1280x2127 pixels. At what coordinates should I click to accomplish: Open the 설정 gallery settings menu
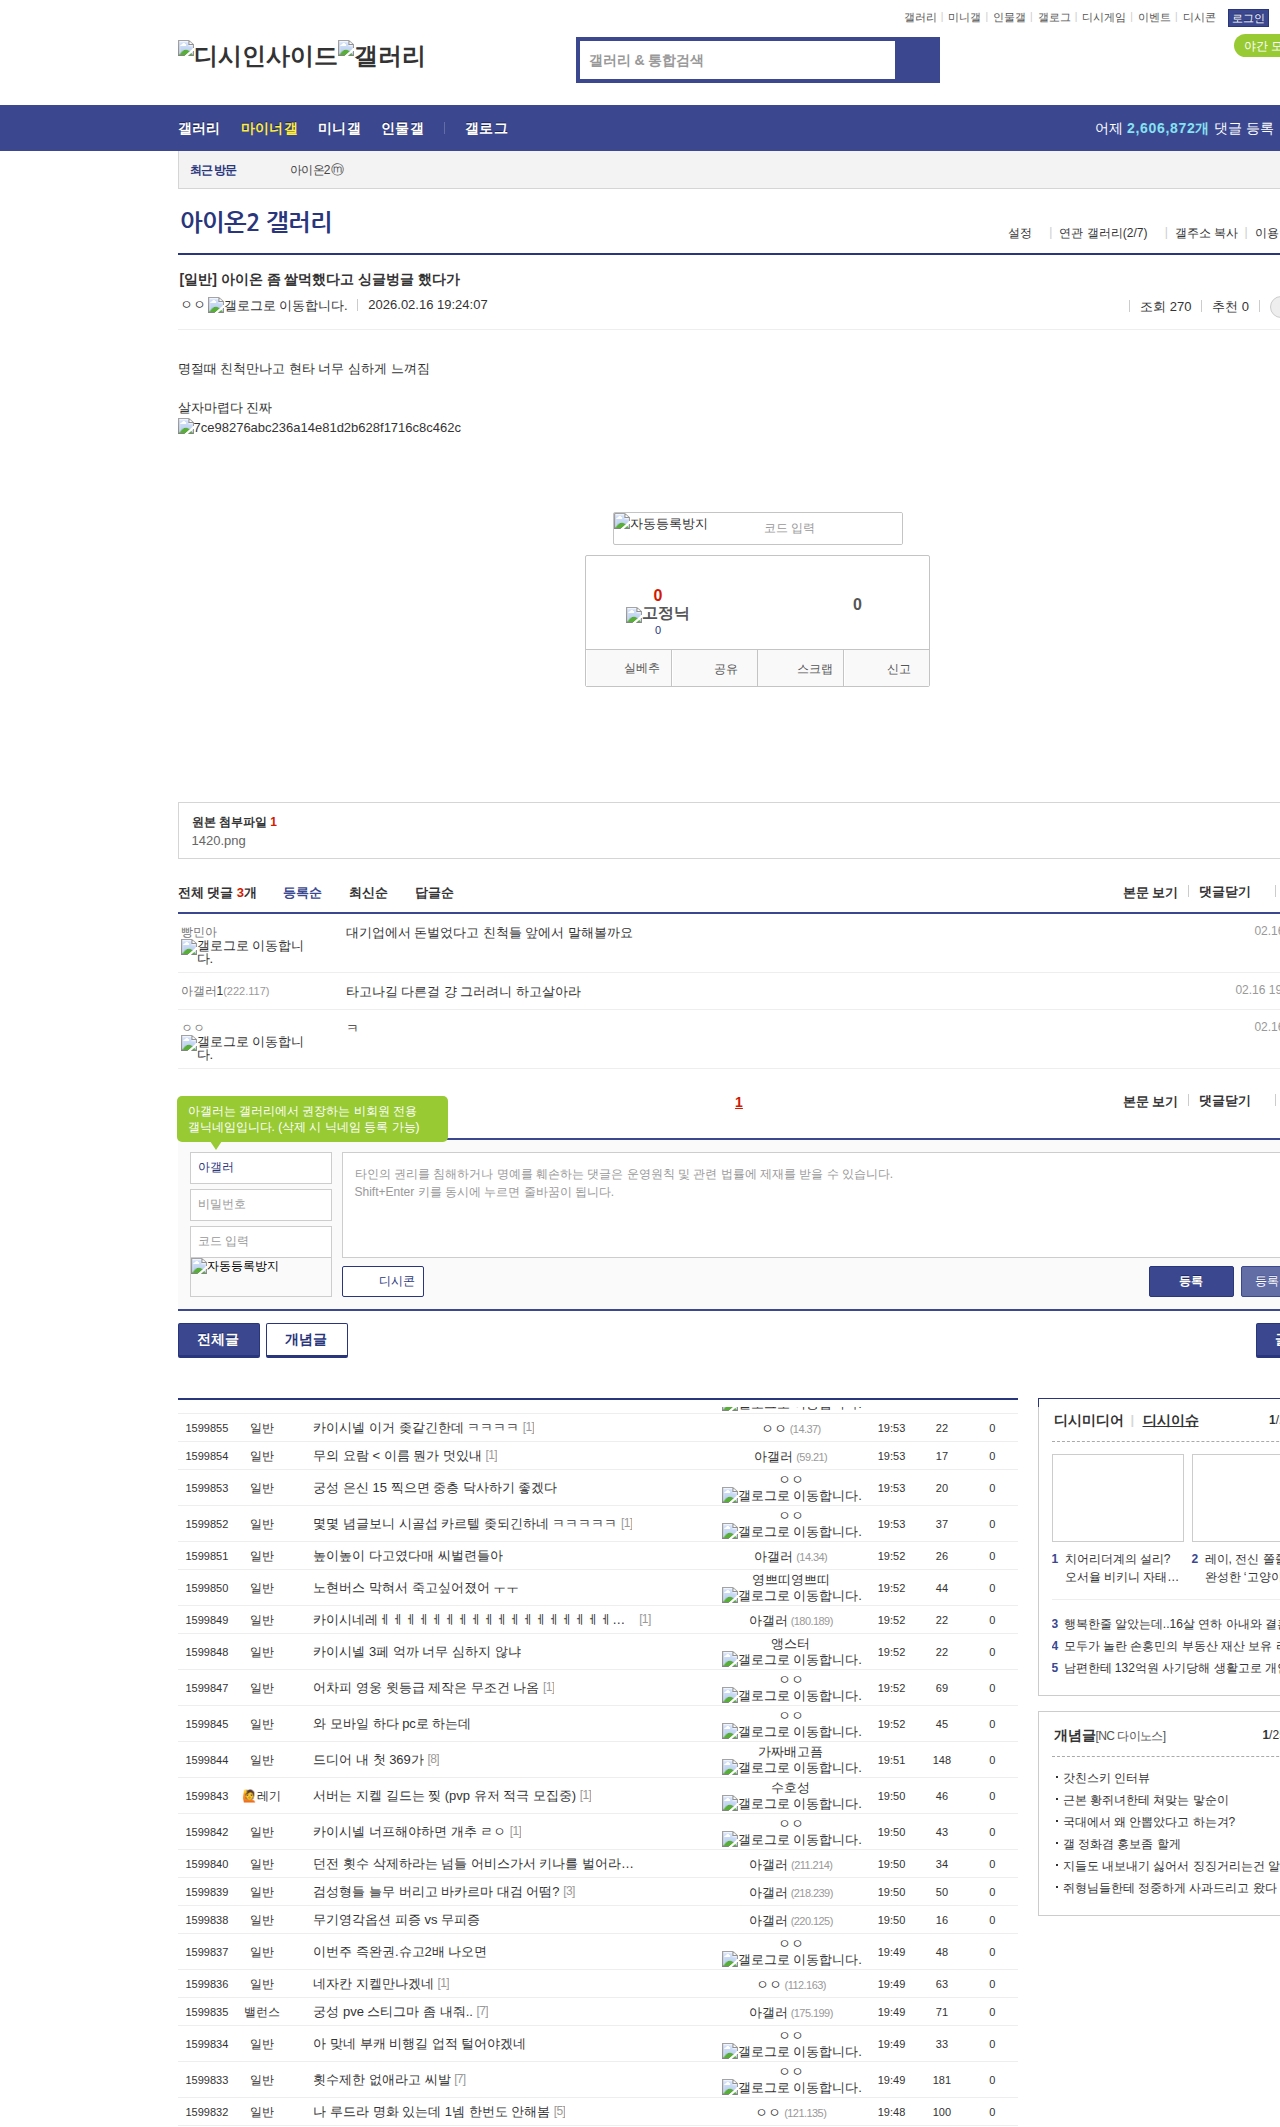[1019, 233]
